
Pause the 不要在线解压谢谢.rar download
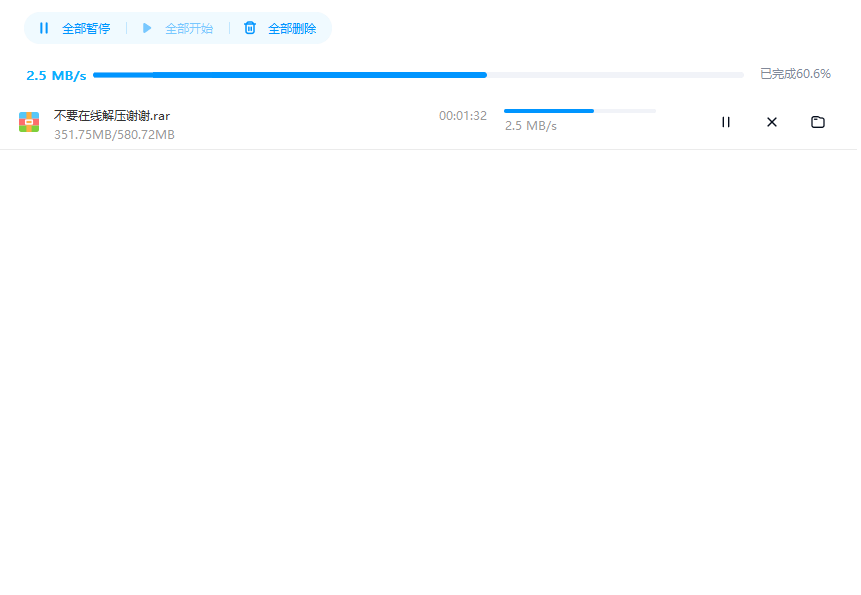tap(726, 122)
